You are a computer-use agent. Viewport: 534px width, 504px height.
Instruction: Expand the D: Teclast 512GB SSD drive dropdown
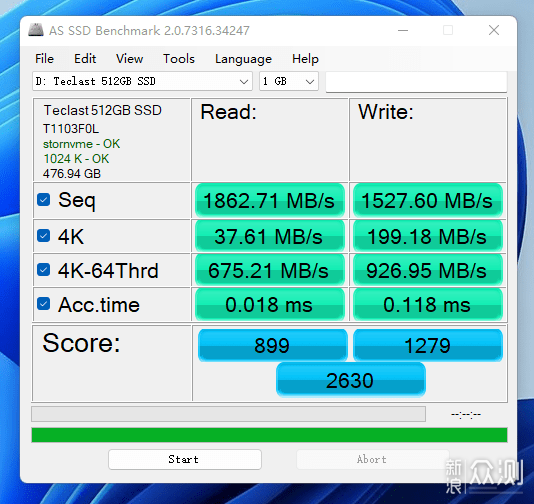[142, 81]
